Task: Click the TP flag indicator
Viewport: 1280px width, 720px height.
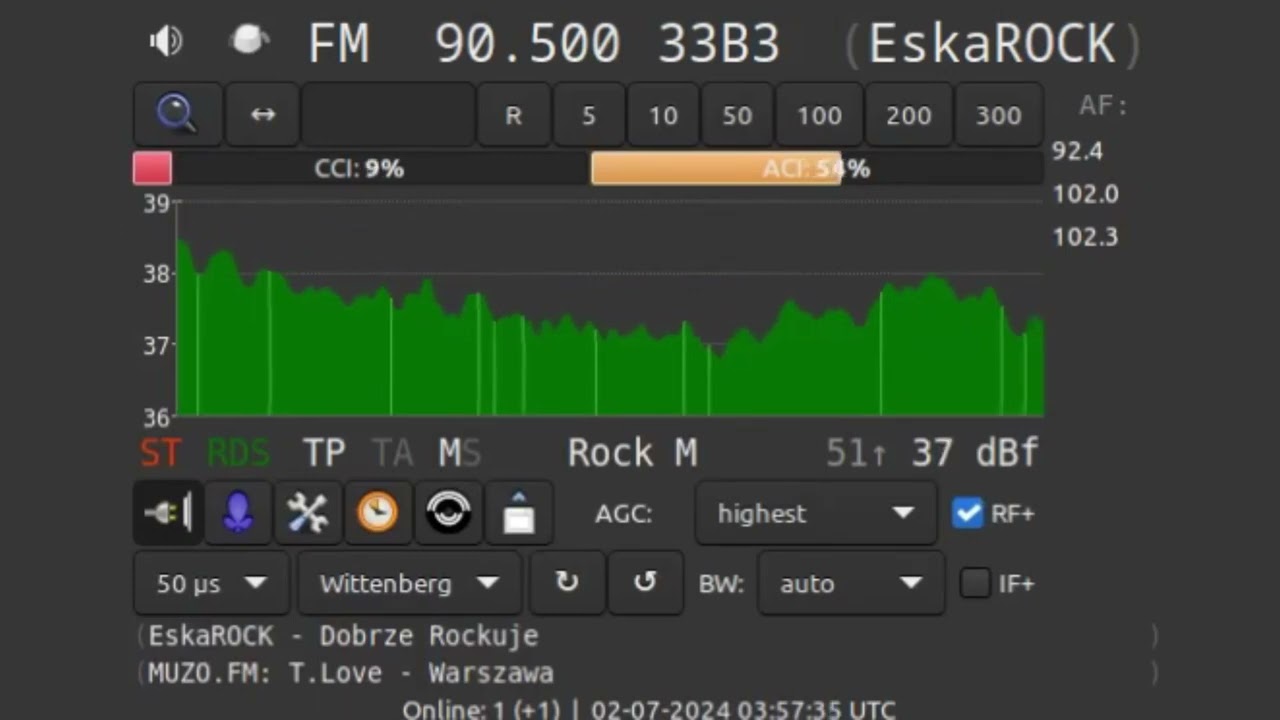Action: coord(324,453)
